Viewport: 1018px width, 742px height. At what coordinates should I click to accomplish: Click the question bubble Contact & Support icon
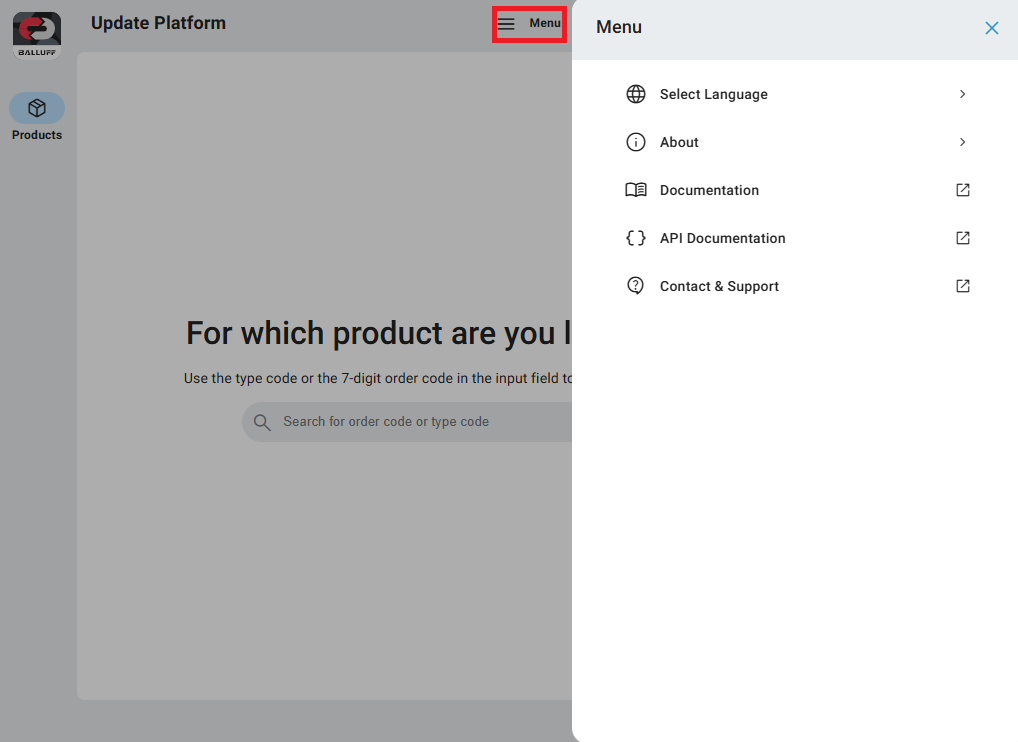(x=636, y=286)
